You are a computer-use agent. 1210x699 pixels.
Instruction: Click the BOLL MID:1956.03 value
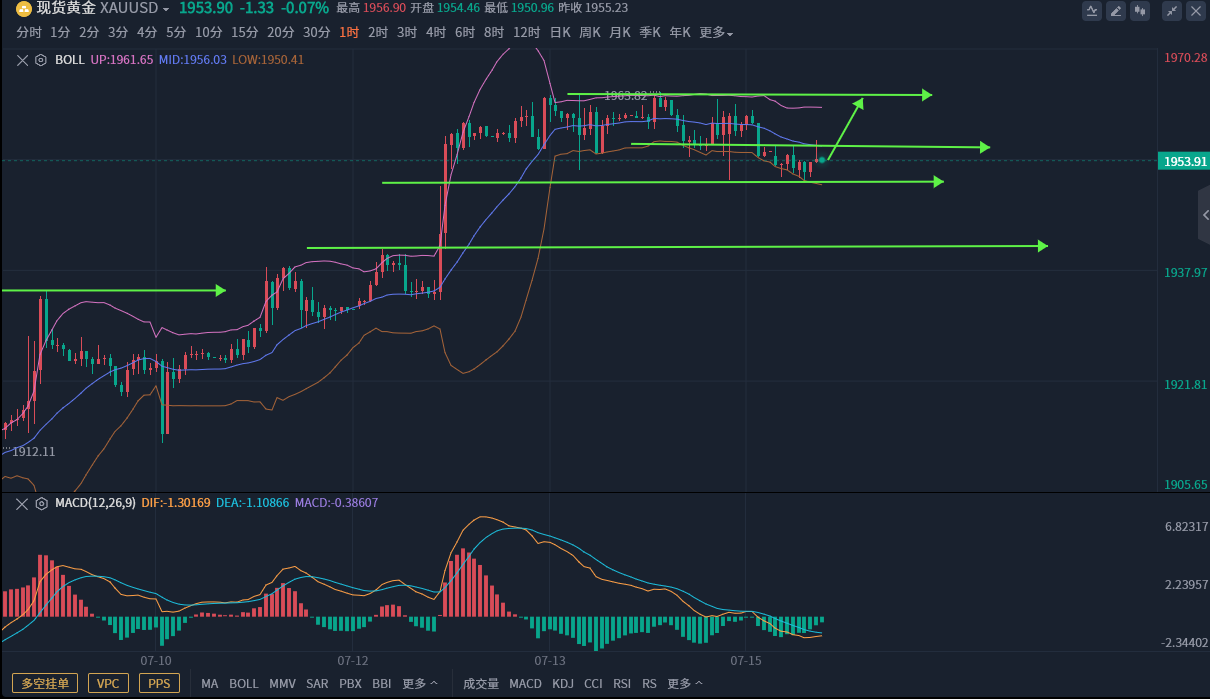tap(193, 60)
